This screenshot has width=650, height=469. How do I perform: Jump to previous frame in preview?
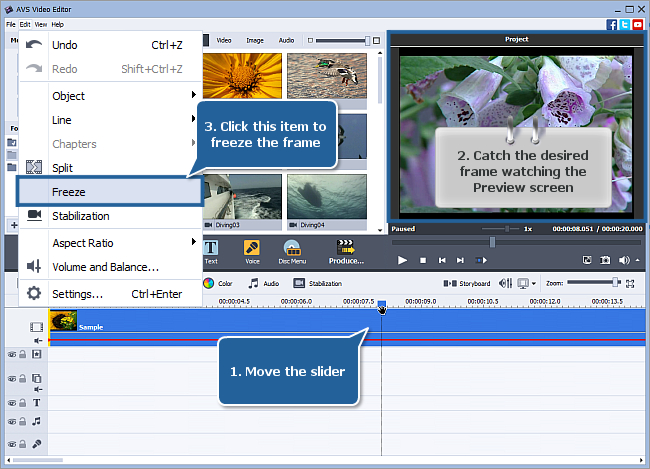442,260
